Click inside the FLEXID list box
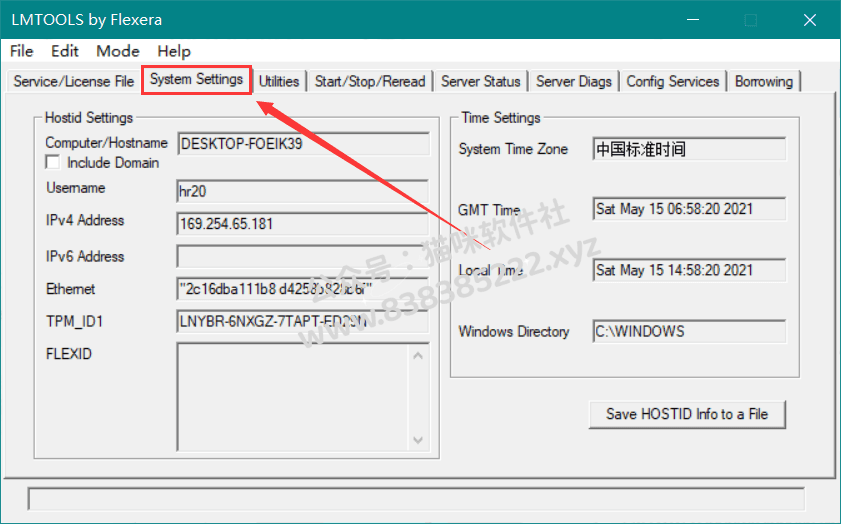 (293, 397)
